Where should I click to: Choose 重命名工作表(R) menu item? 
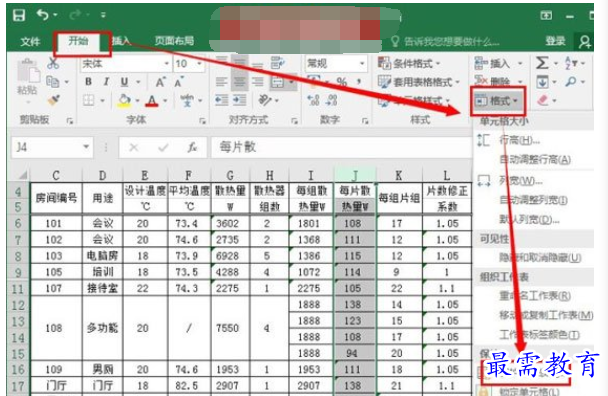pyautogui.click(x=535, y=296)
